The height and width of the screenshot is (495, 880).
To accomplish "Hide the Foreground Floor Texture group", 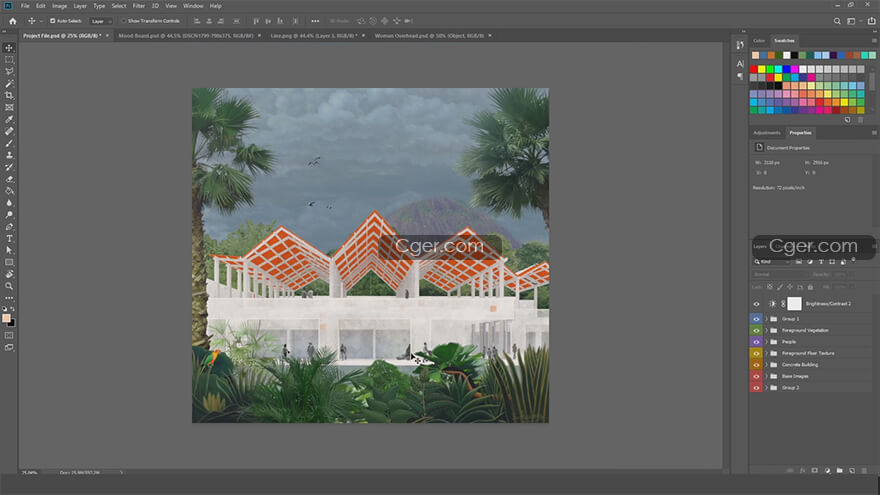I will coord(756,354).
